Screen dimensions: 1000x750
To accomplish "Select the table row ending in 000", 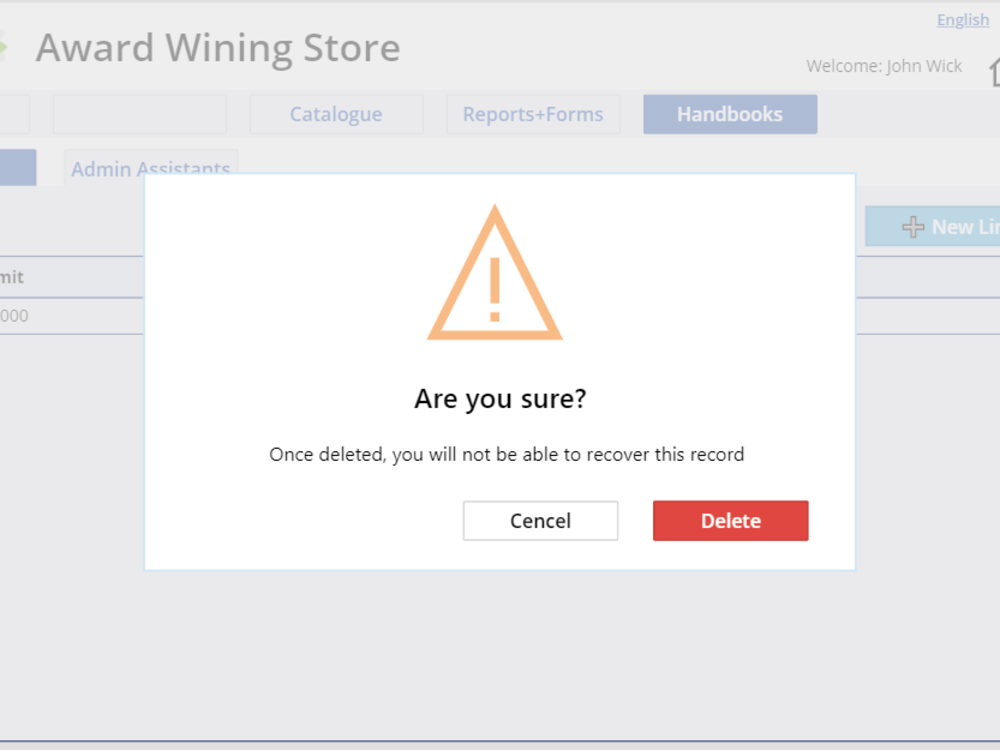I will coord(71,316).
